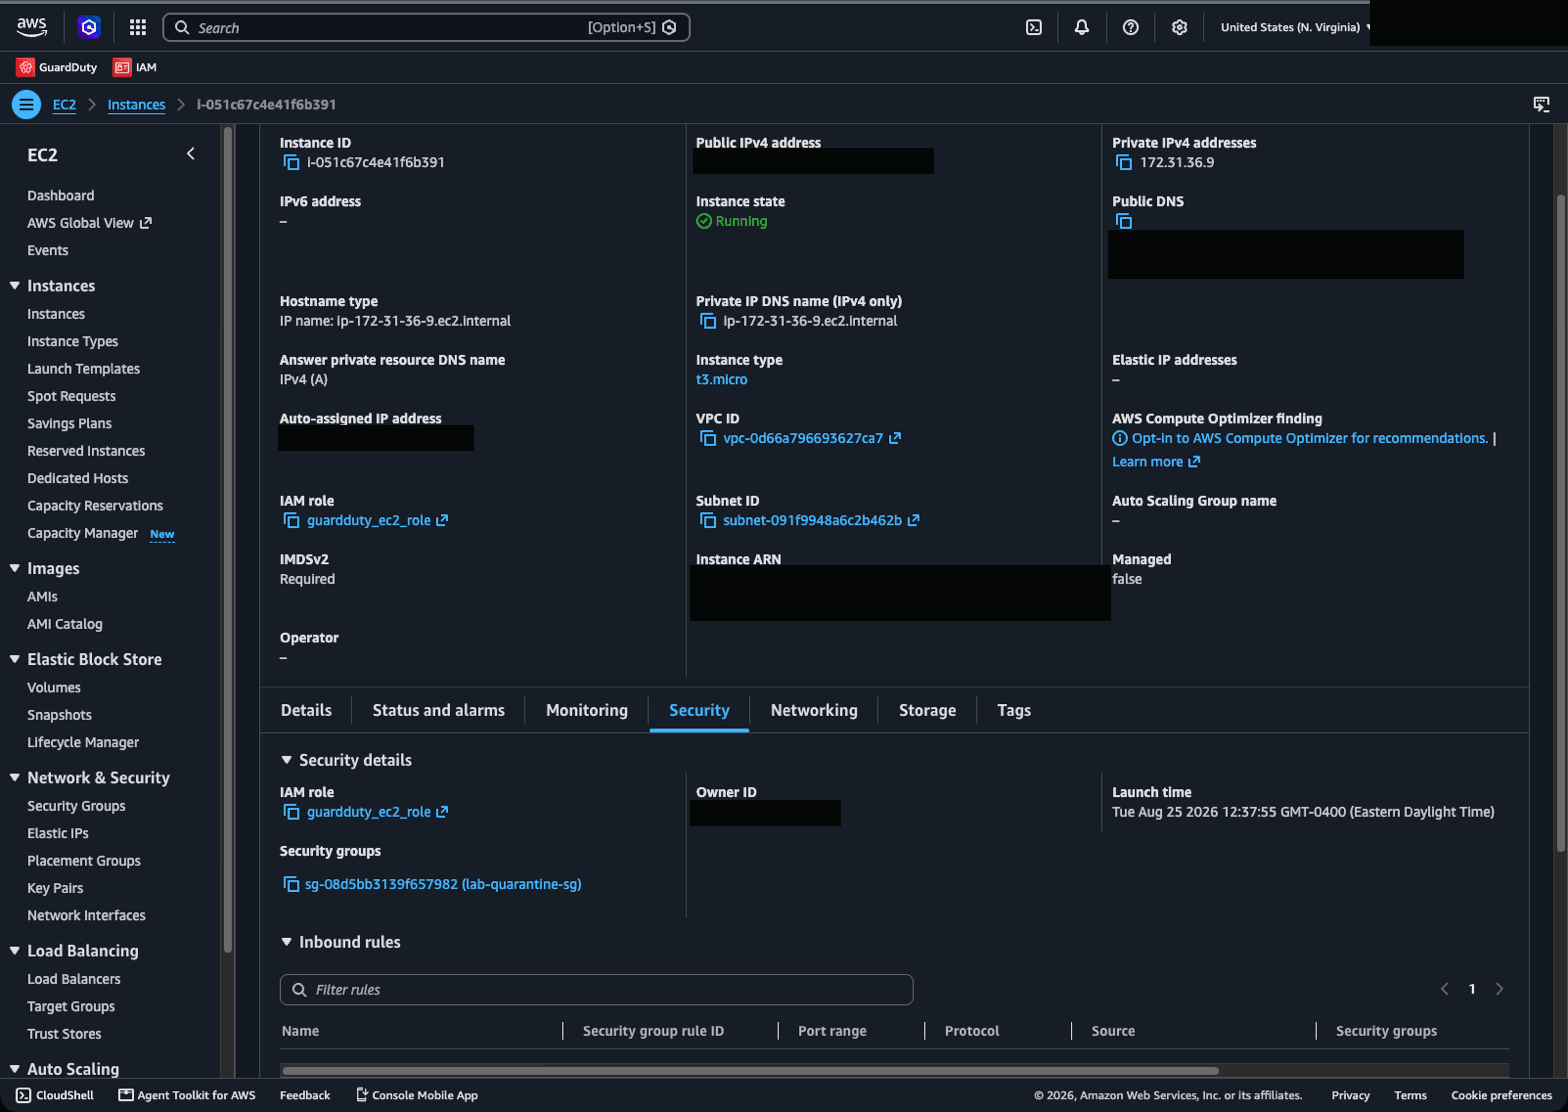Open Security Groups in the sidebar
This screenshot has width=1568, height=1112.
tap(76, 806)
